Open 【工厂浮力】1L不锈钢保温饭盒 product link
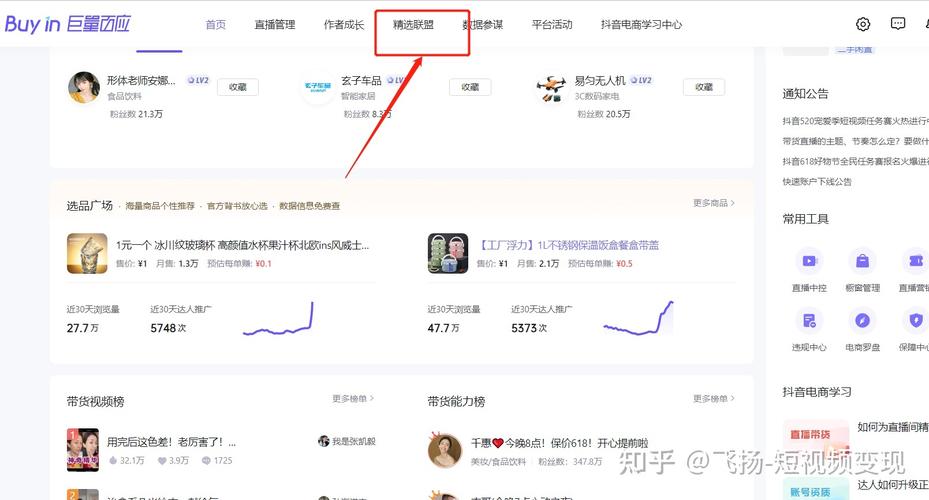Viewport: 929px width, 500px height. (568, 245)
